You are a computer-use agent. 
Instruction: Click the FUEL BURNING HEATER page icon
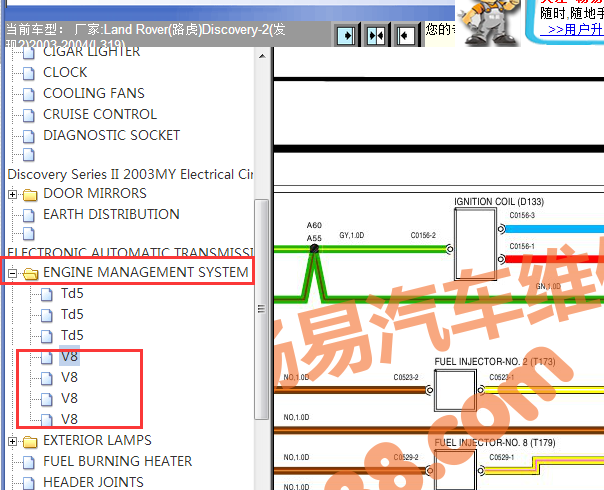click(x=29, y=462)
